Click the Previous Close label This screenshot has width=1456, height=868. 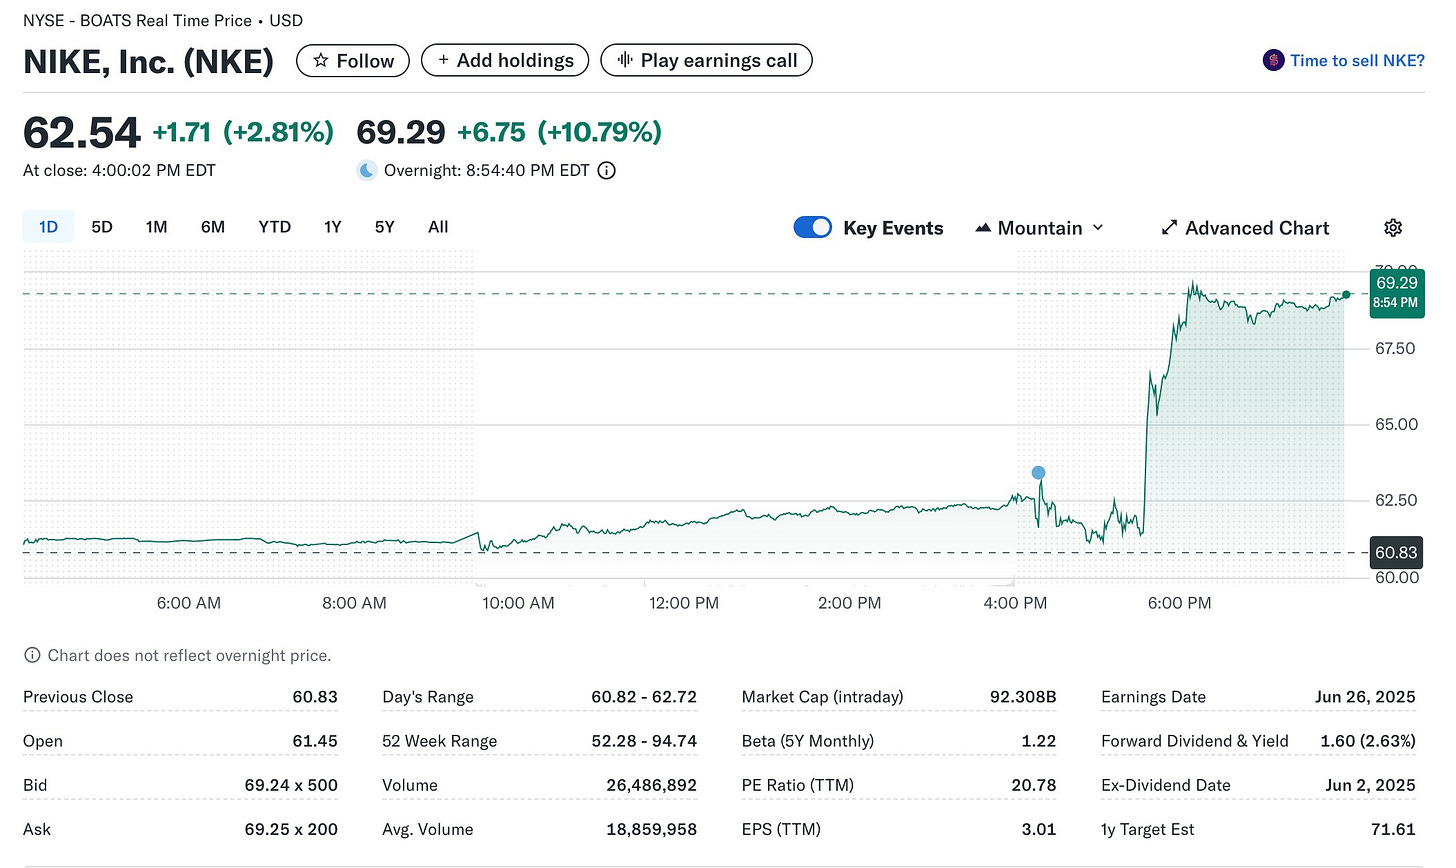tap(78, 697)
